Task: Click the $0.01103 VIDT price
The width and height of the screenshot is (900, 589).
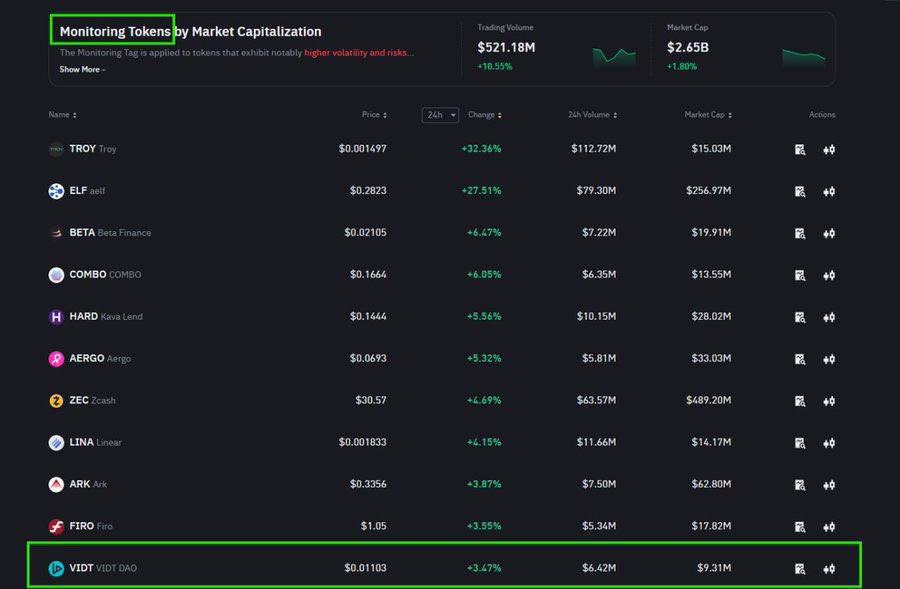Action: [365, 568]
